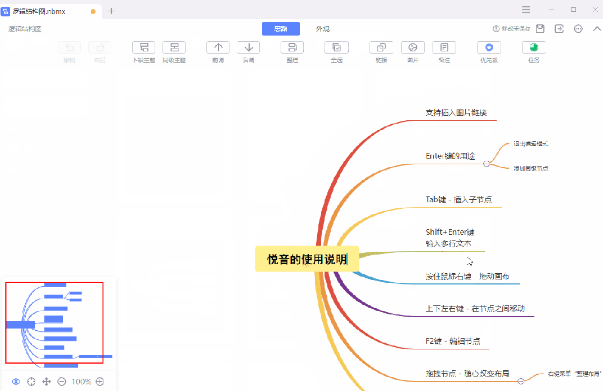Image resolution: width=603 pixels, height=391 pixels.
Task: Toggle minimap visibility eye icon
Action: tap(16, 381)
